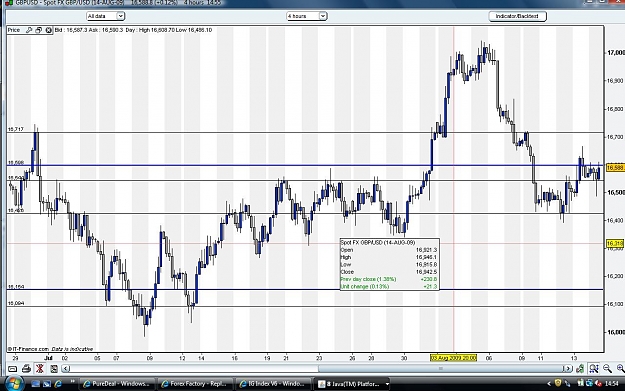This screenshot has height=391, width=625.
Task: Zoom out with the minus magnifier icon
Action: click(x=607, y=369)
